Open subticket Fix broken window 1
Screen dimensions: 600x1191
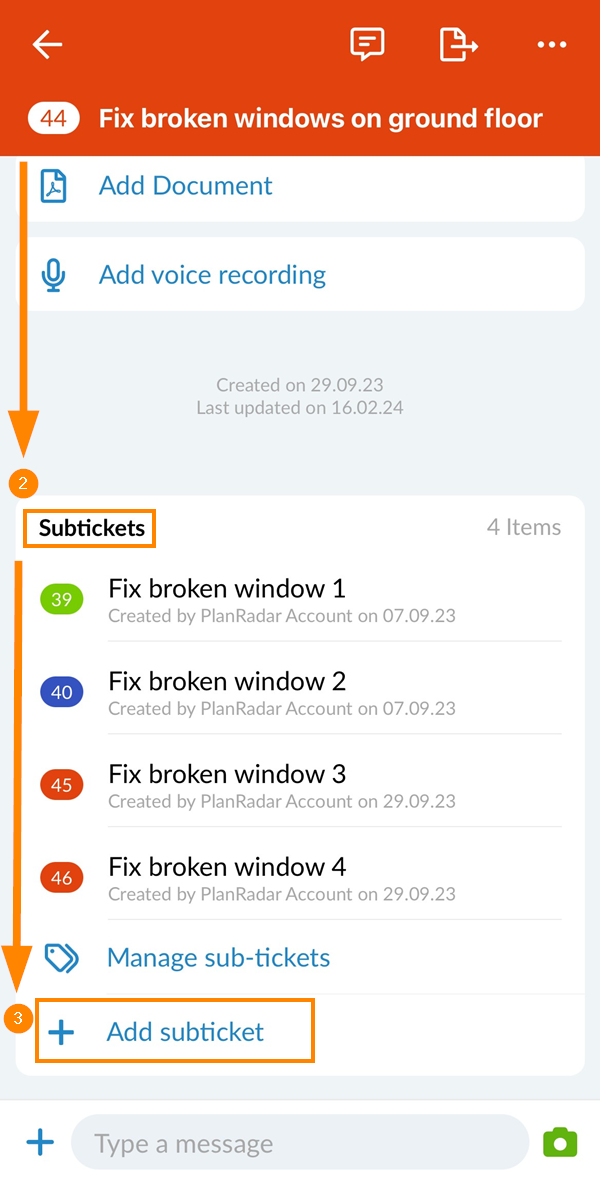pos(227,589)
